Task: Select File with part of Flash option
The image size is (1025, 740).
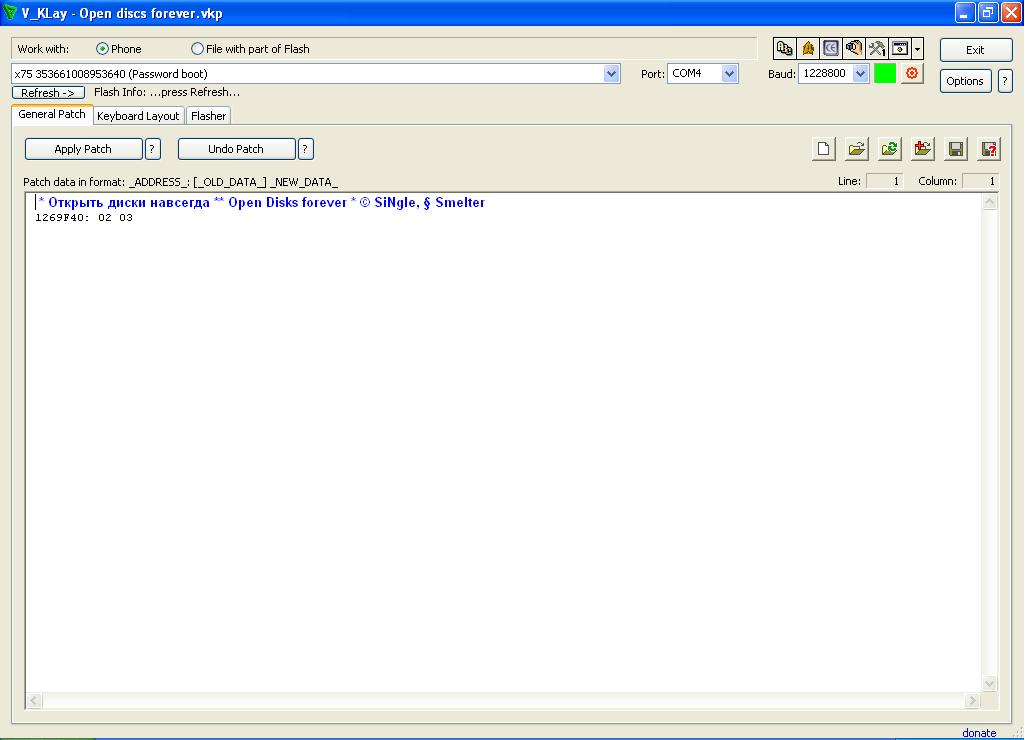Action: coord(197,49)
